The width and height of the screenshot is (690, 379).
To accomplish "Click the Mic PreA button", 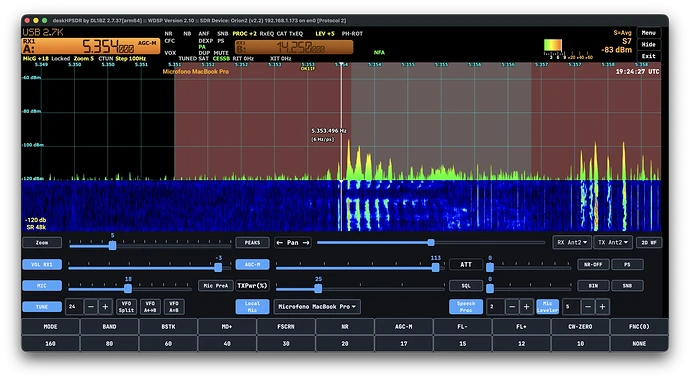I will (216, 286).
